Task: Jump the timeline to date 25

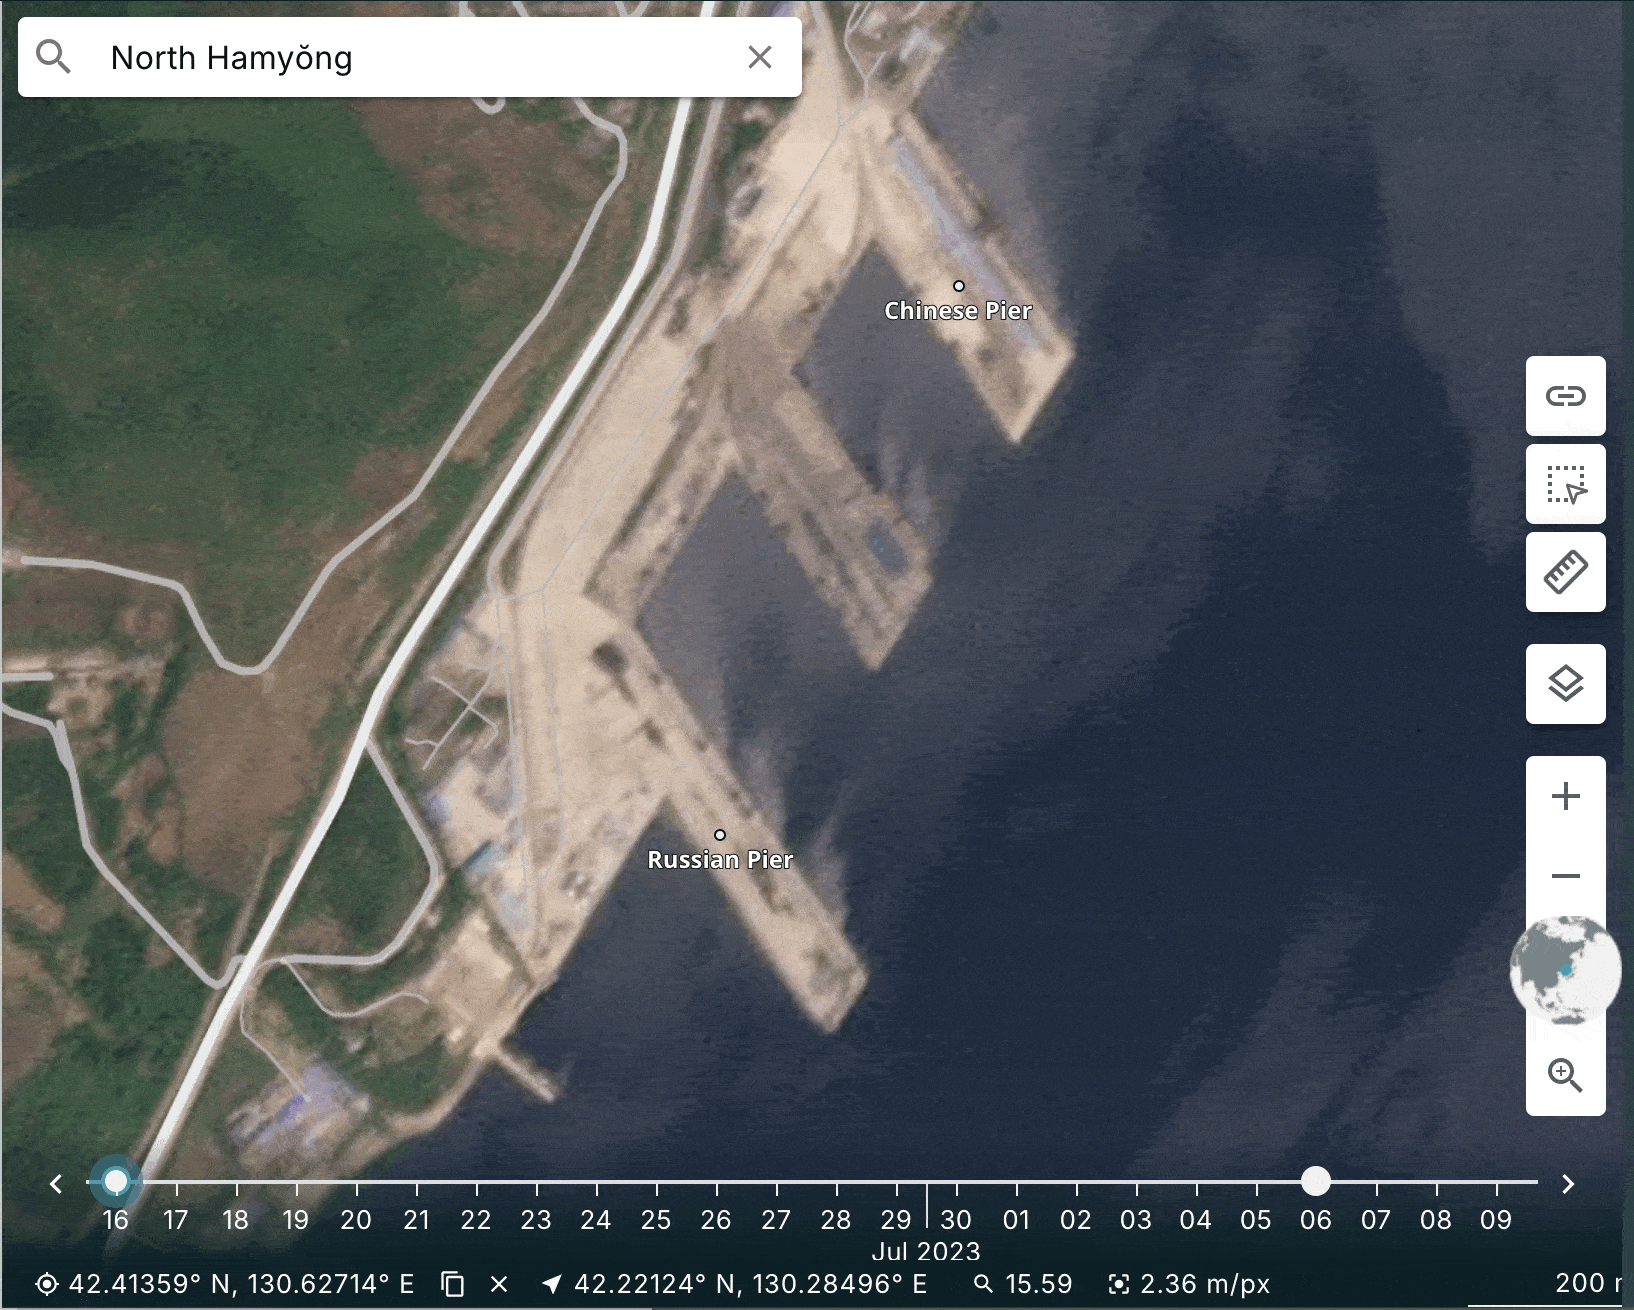Action: click(656, 1219)
